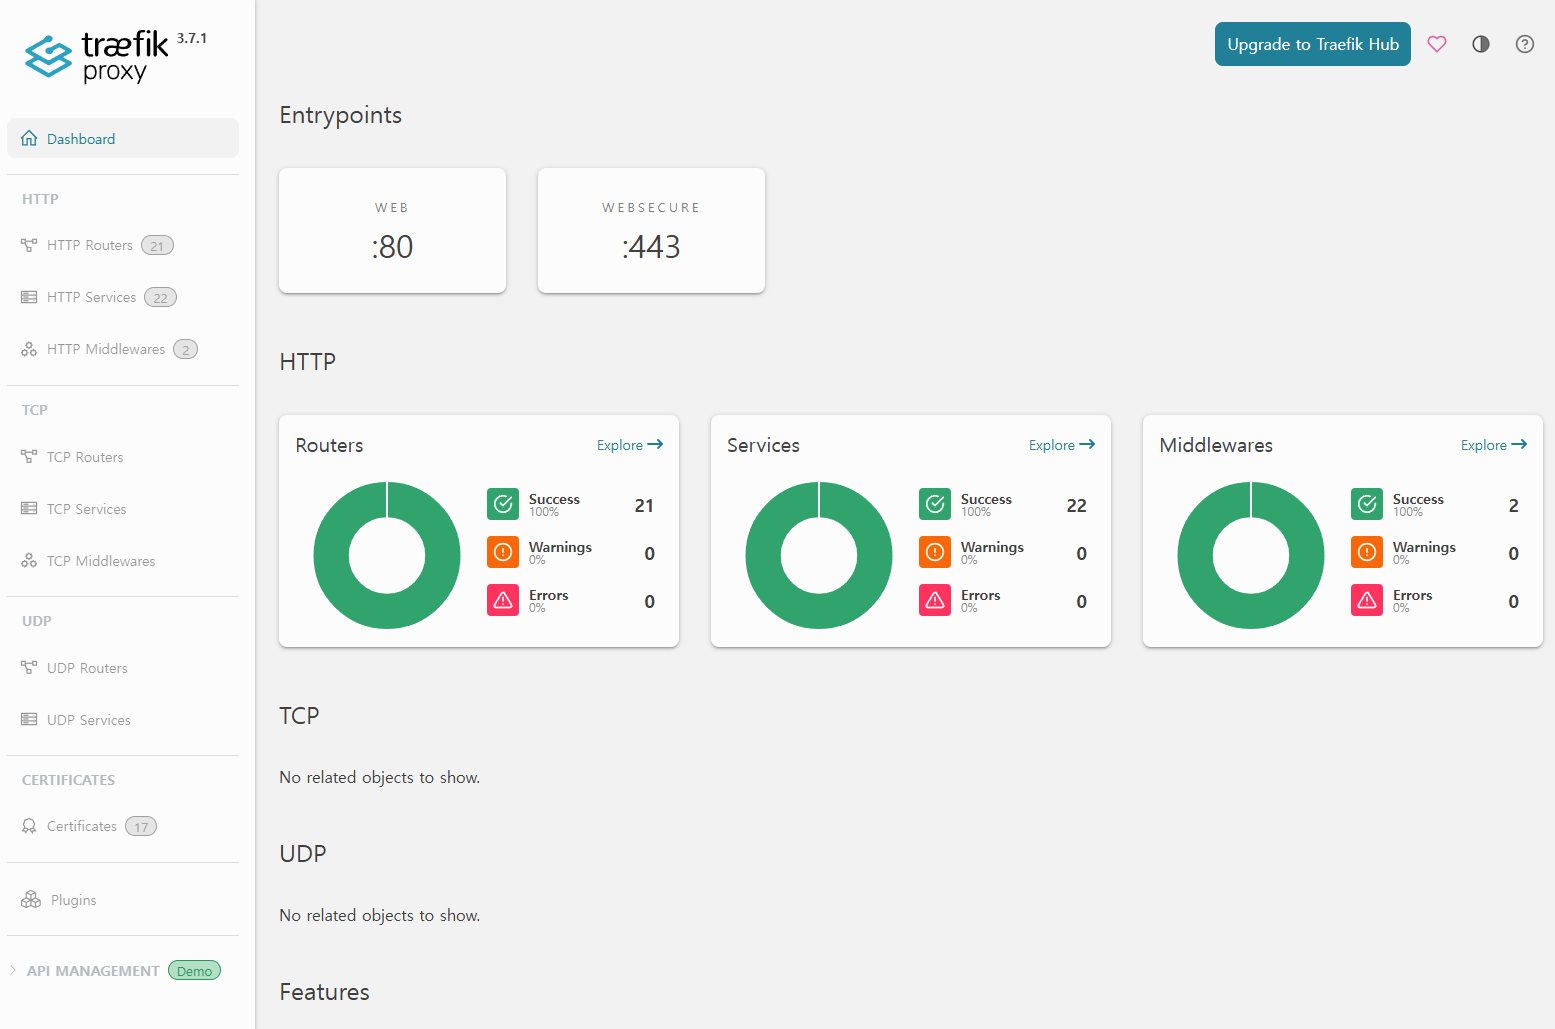Click the Routers success count 21
1555x1029 pixels.
(644, 505)
